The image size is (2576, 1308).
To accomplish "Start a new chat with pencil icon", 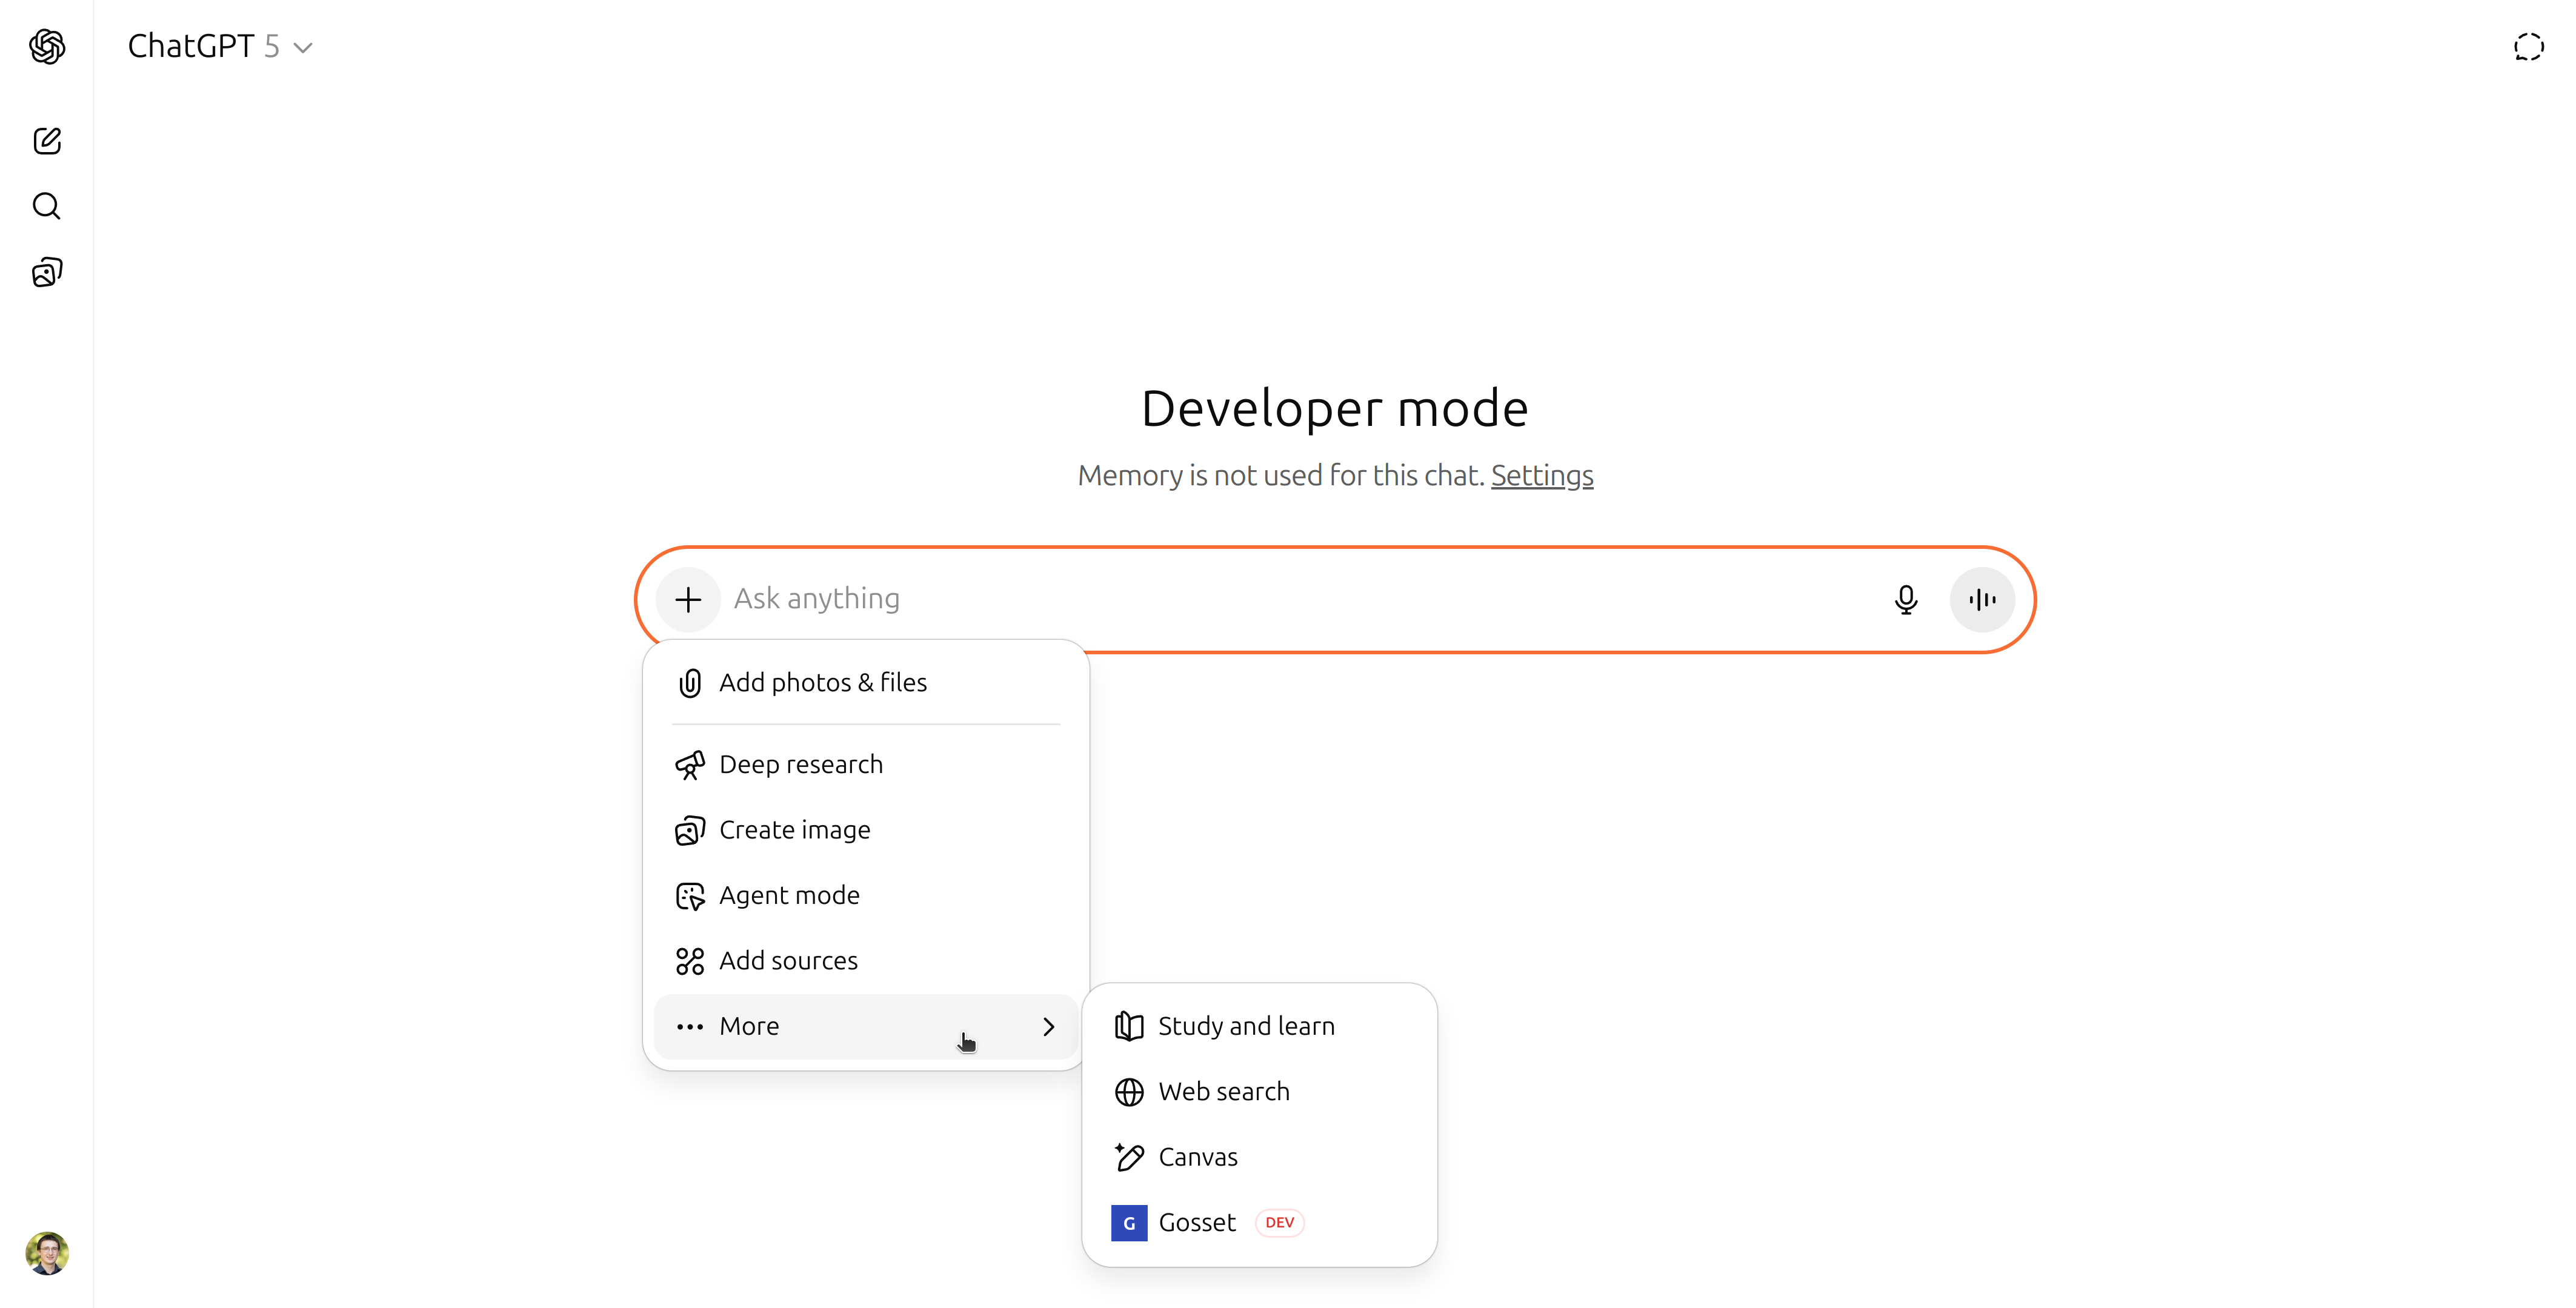I will pos(47,140).
